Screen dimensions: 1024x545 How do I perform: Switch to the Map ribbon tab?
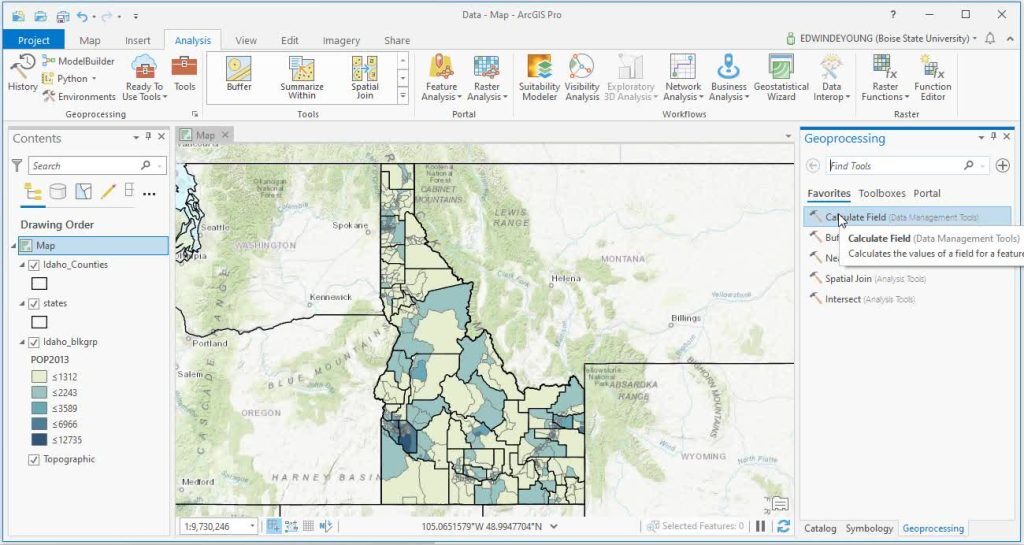89,40
